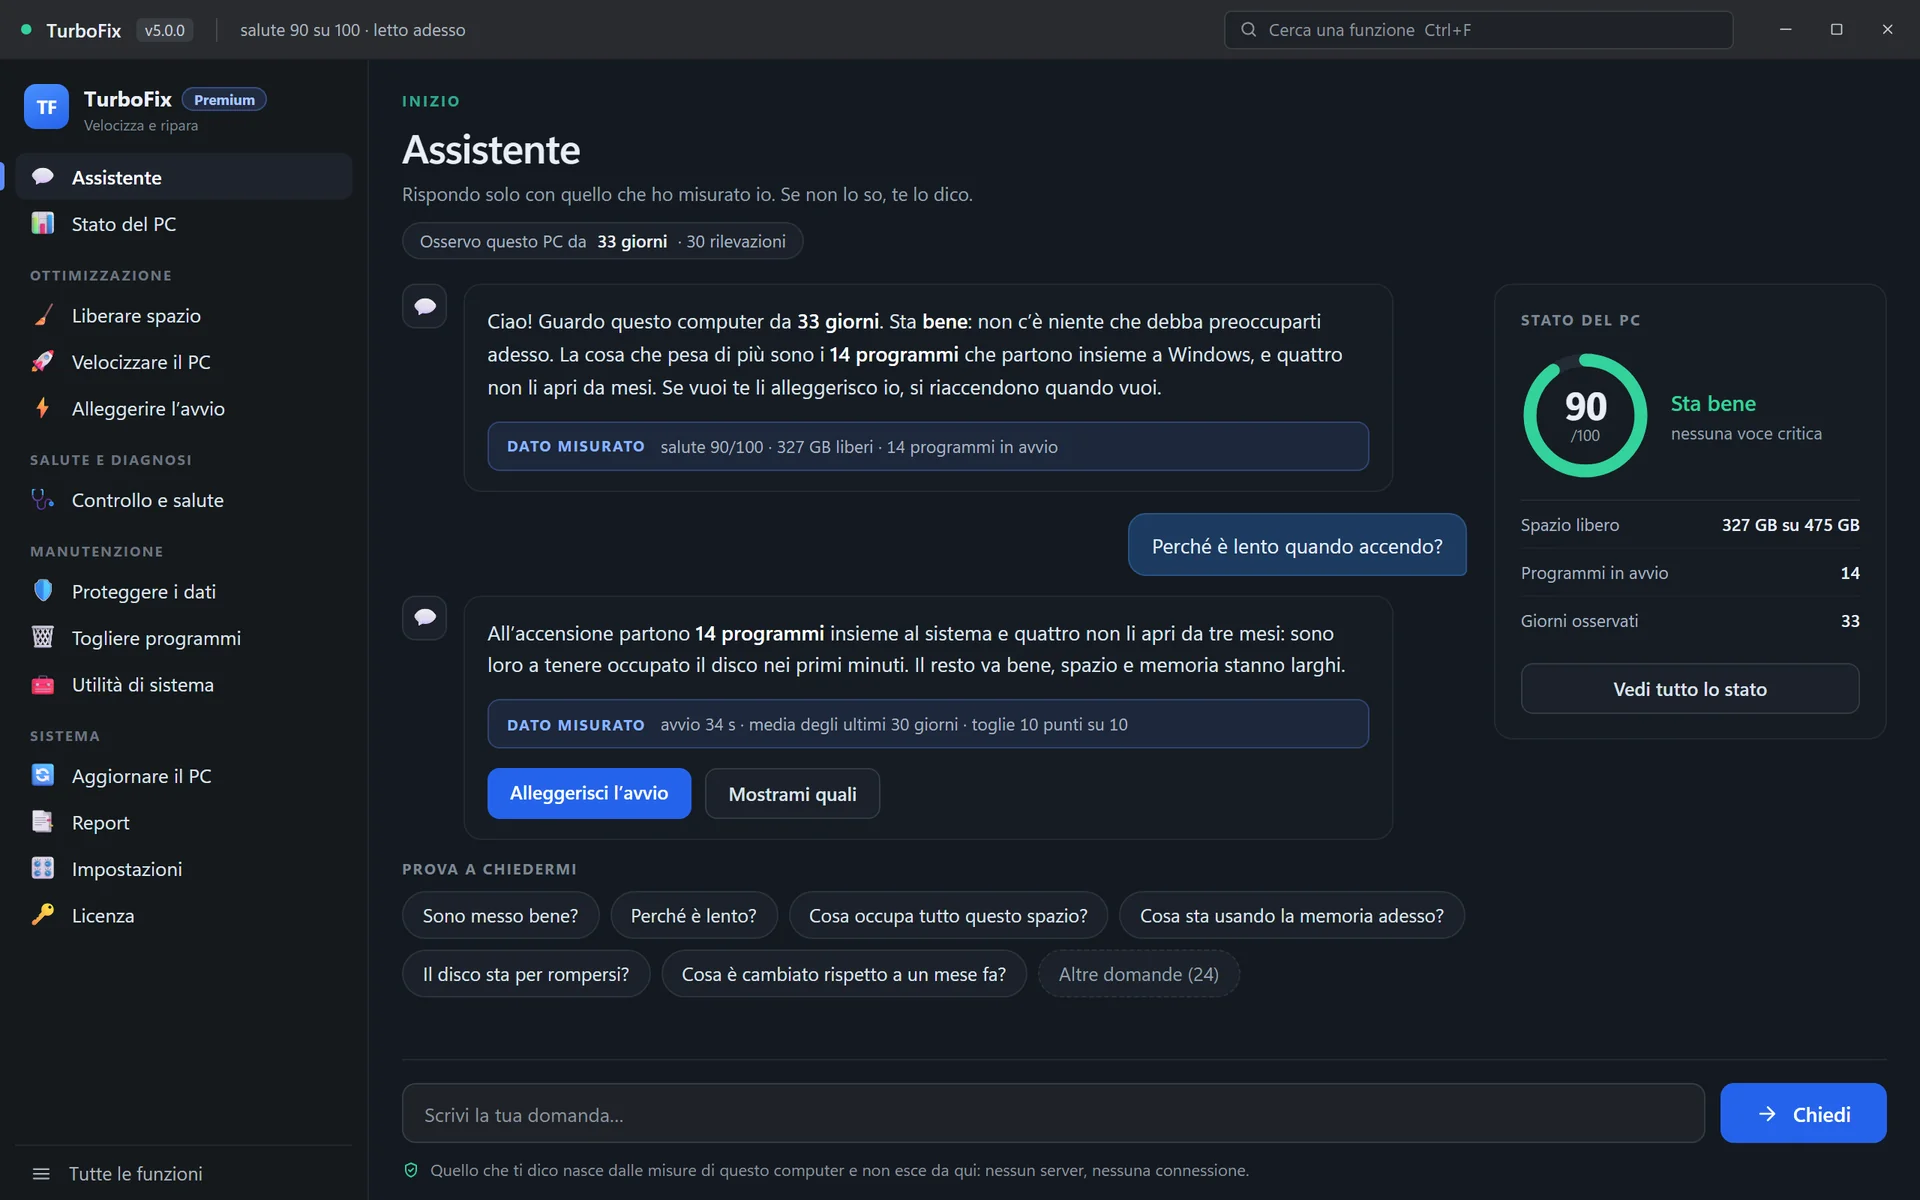The width and height of the screenshot is (1920, 1200).
Task: Click the first assistant message avatar icon
Action: point(425,306)
